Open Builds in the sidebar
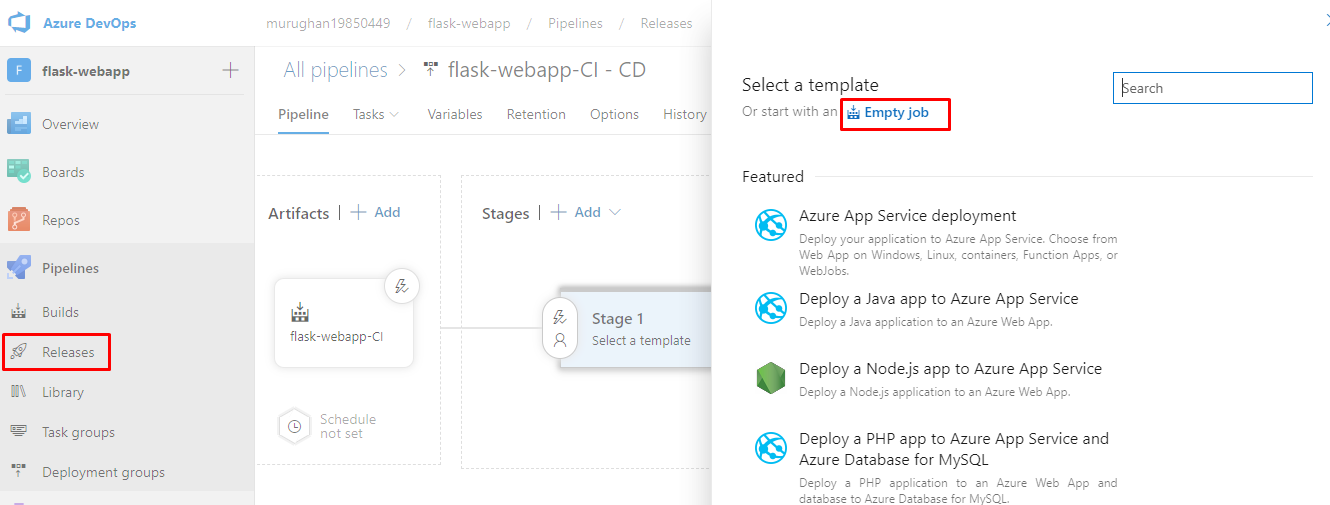 60,312
